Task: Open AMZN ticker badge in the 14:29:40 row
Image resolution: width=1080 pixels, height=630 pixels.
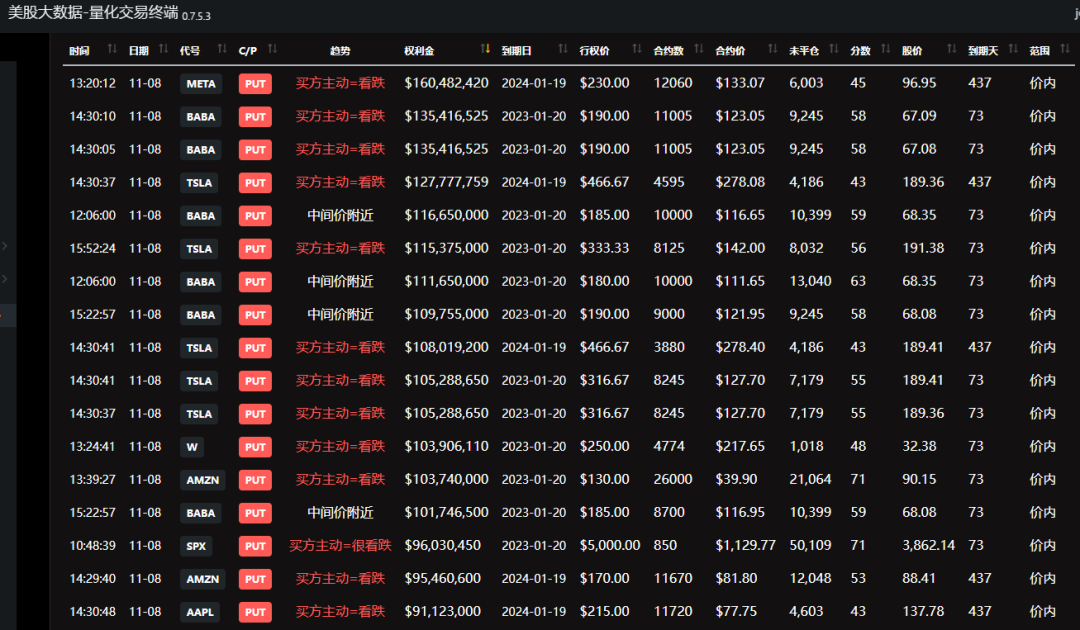Action: [x=202, y=580]
